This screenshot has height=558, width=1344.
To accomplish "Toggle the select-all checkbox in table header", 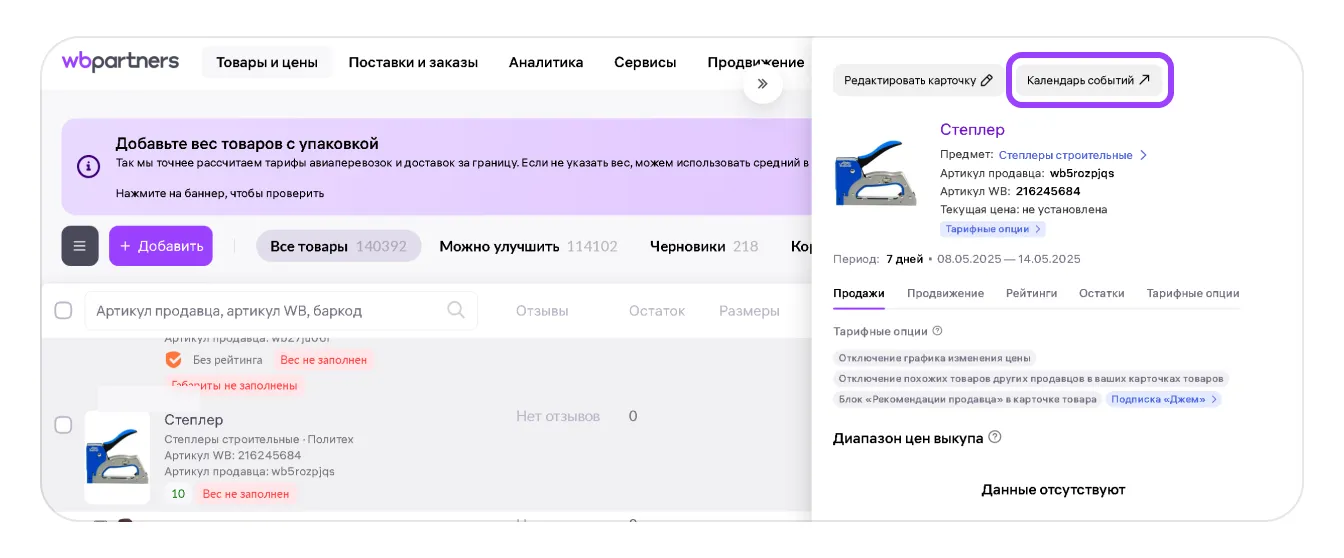I will (63, 311).
